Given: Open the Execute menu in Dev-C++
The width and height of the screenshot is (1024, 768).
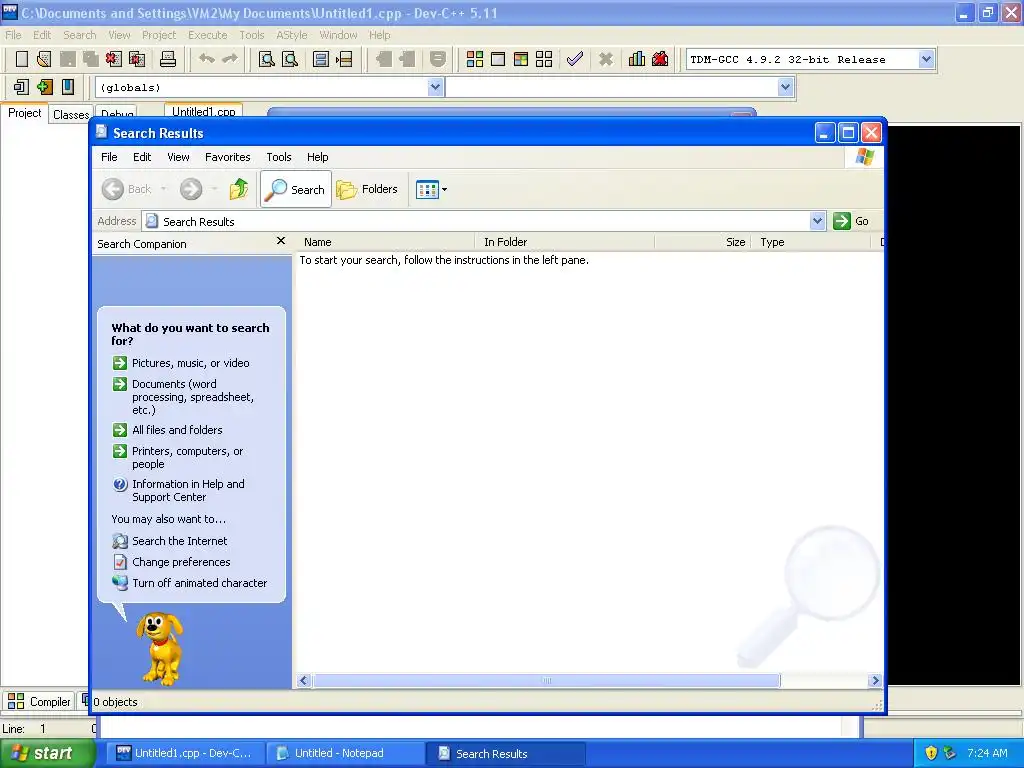Looking at the screenshot, I should coord(208,35).
